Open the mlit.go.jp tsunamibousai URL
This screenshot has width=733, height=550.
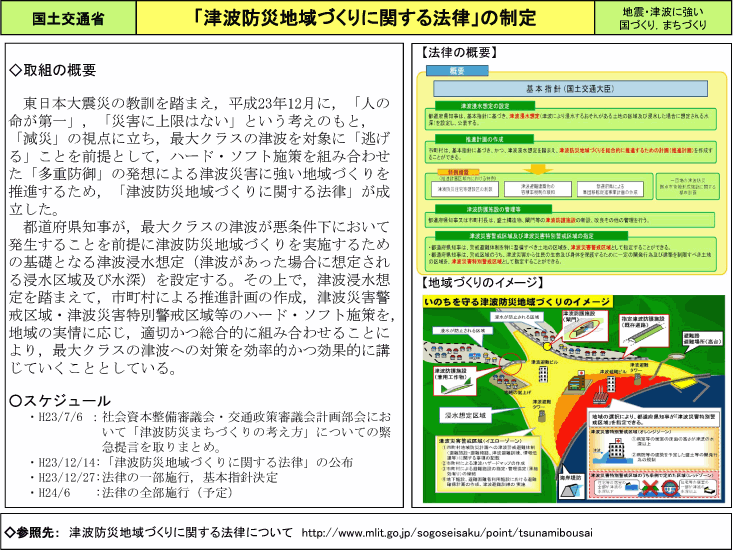click(x=446, y=533)
